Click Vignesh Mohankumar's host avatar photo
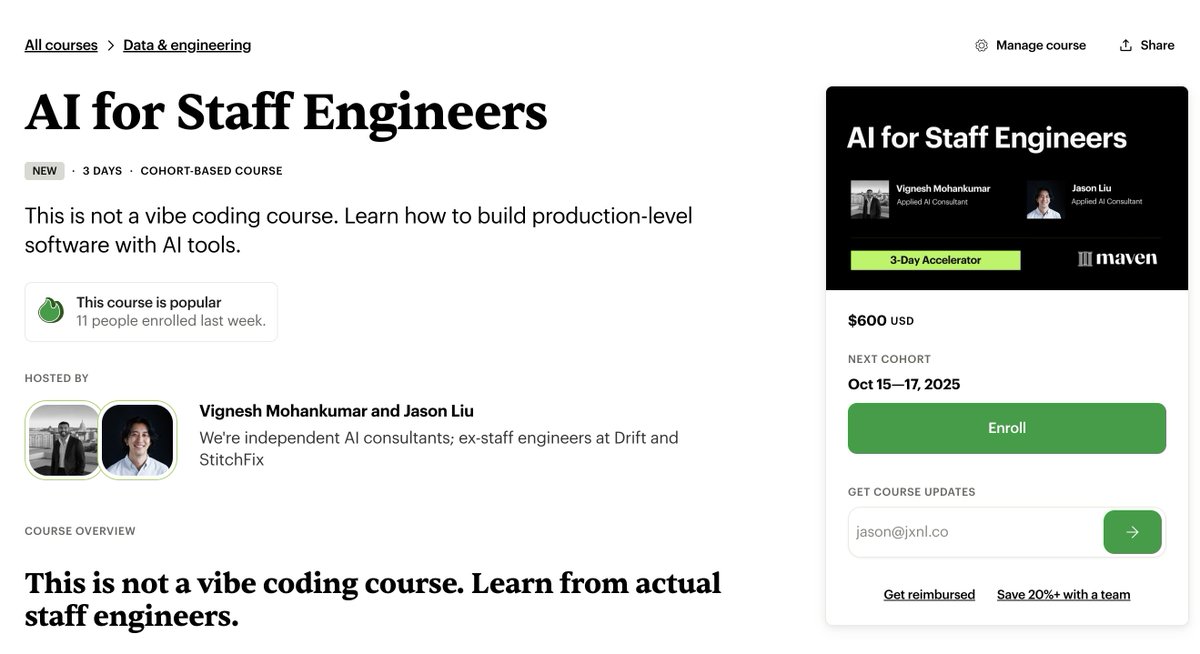The height and width of the screenshot is (654, 1200). click(64, 440)
